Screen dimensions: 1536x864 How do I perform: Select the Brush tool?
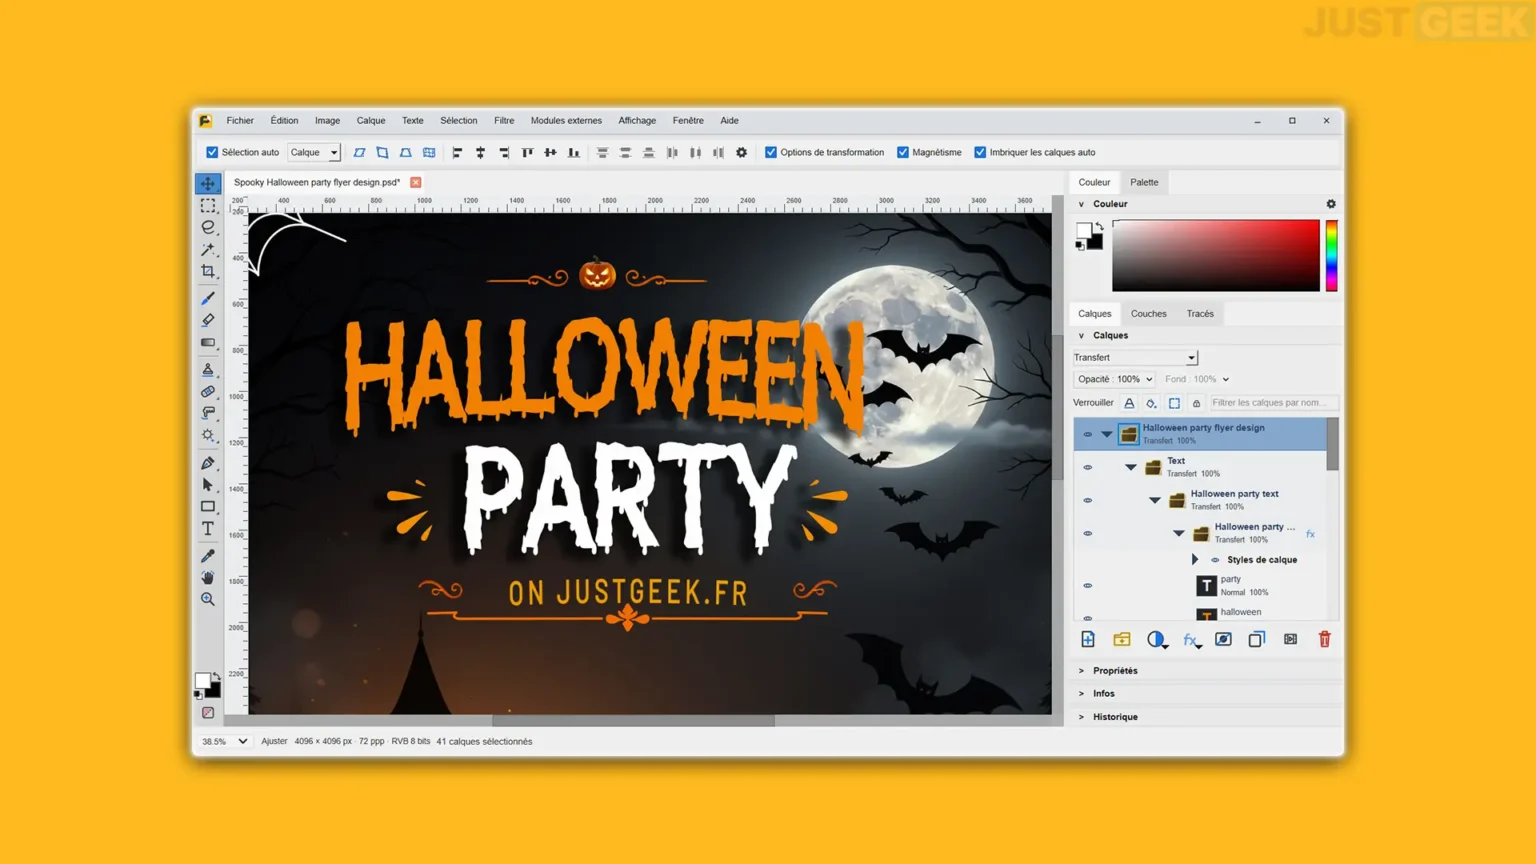click(208, 298)
